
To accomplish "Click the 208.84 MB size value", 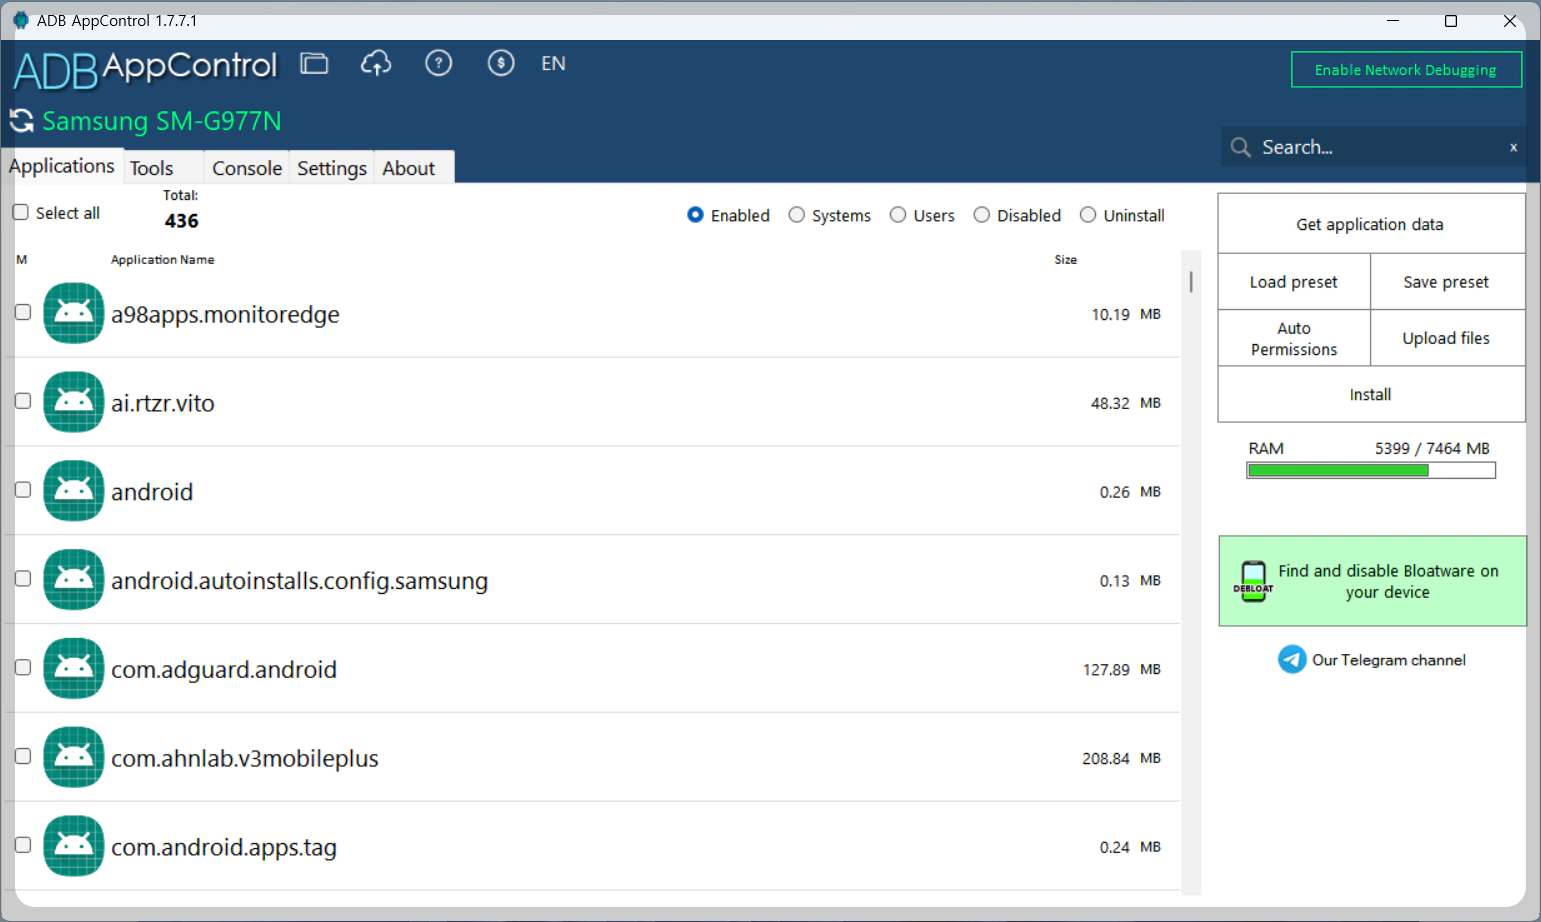I will [x=1121, y=759].
